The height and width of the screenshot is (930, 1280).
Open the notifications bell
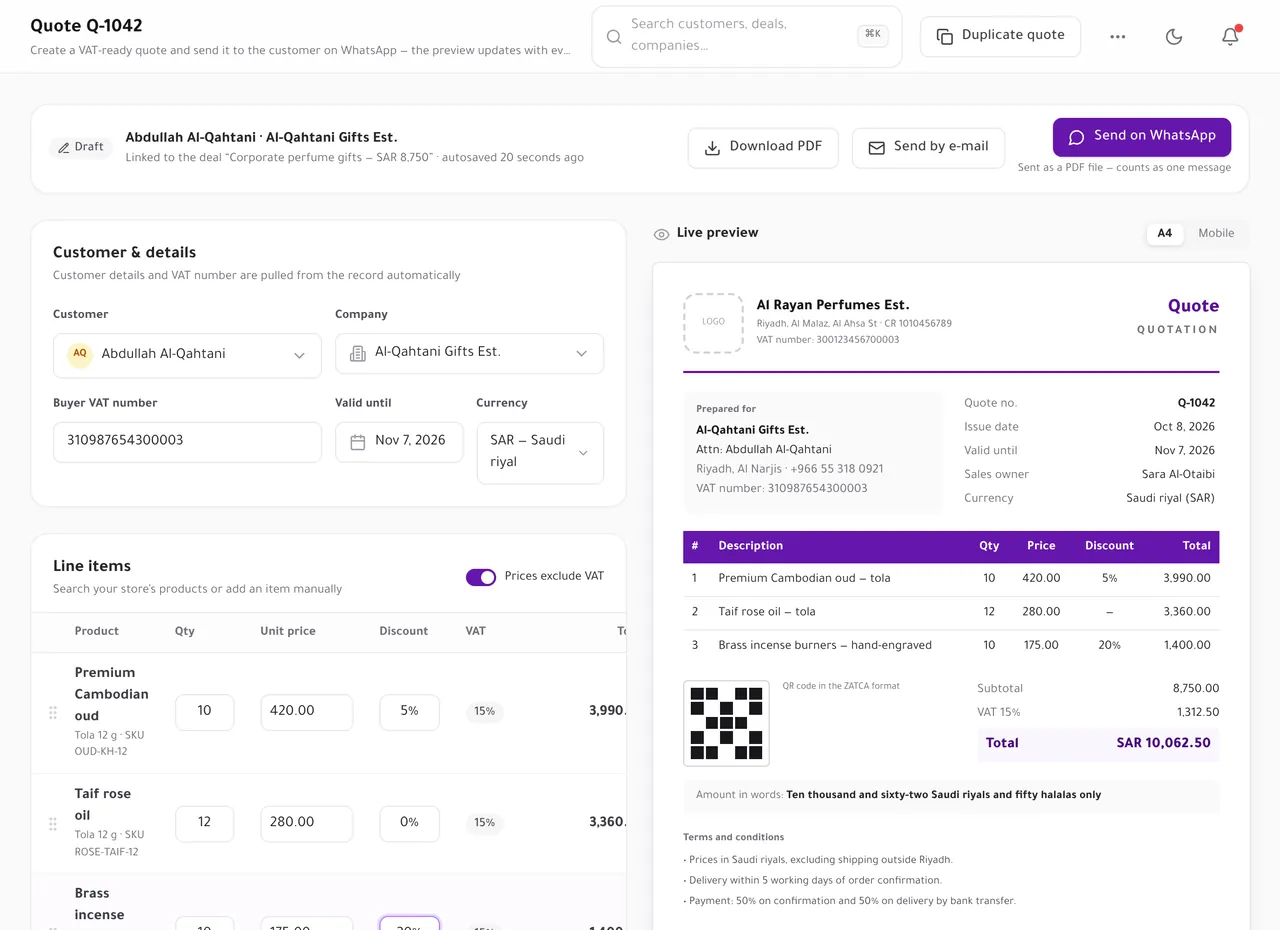tap(1230, 36)
